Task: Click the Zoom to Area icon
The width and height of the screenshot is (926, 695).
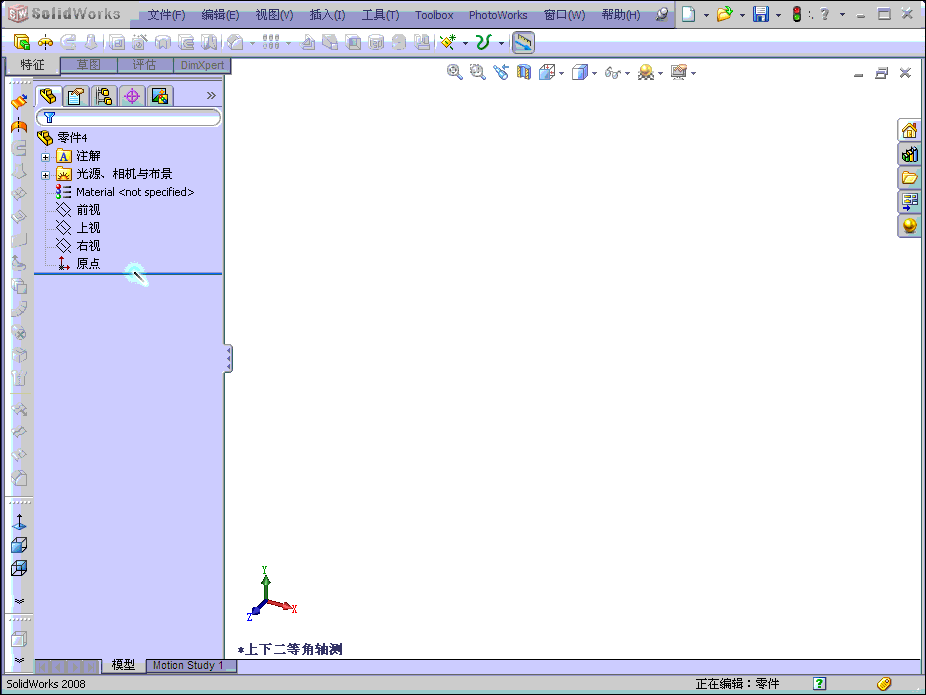Action: click(478, 73)
